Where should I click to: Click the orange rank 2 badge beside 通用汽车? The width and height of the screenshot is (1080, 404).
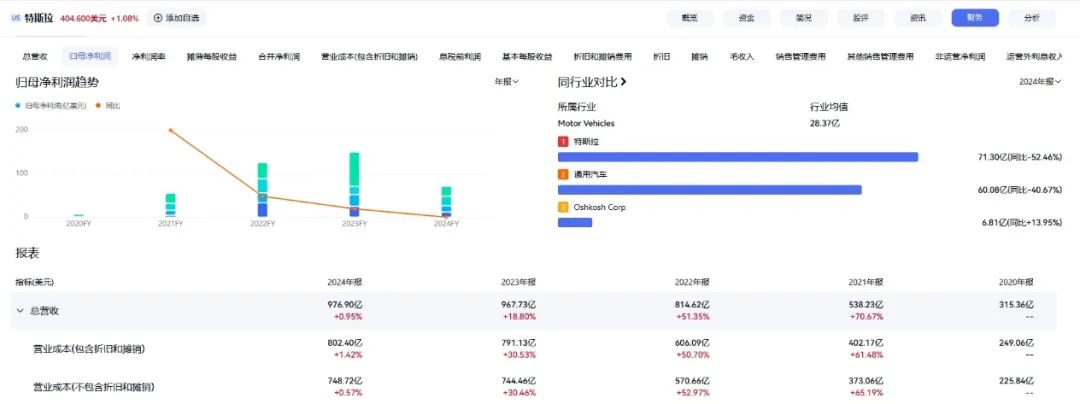pyautogui.click(x=563, y=175)
